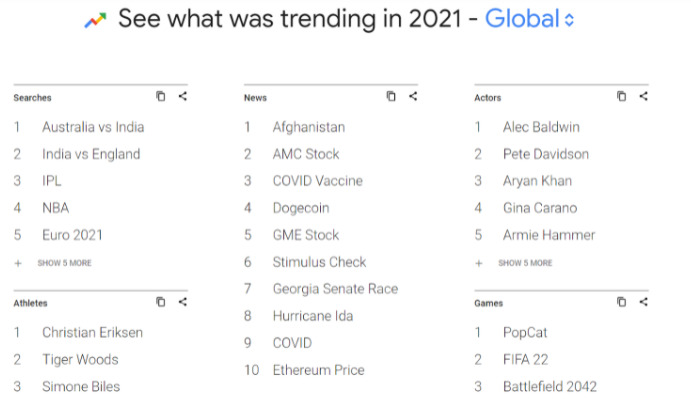The image size is (691, 410).
Task: Open the Australia vs India search
Action: [93, 127]
